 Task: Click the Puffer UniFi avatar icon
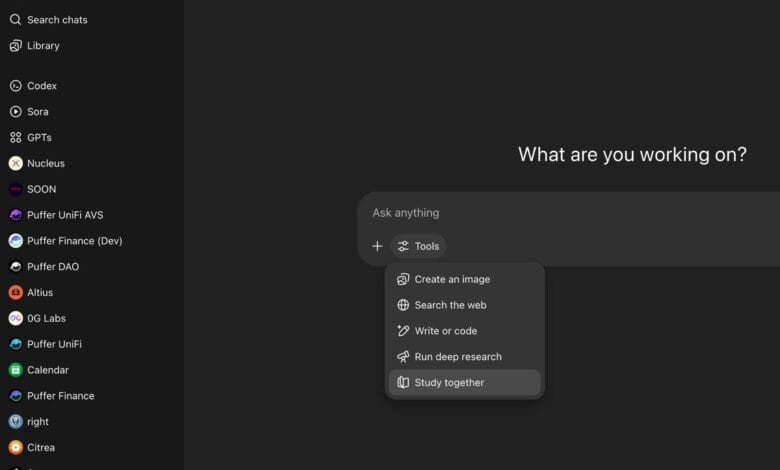(x=15, y=344)
